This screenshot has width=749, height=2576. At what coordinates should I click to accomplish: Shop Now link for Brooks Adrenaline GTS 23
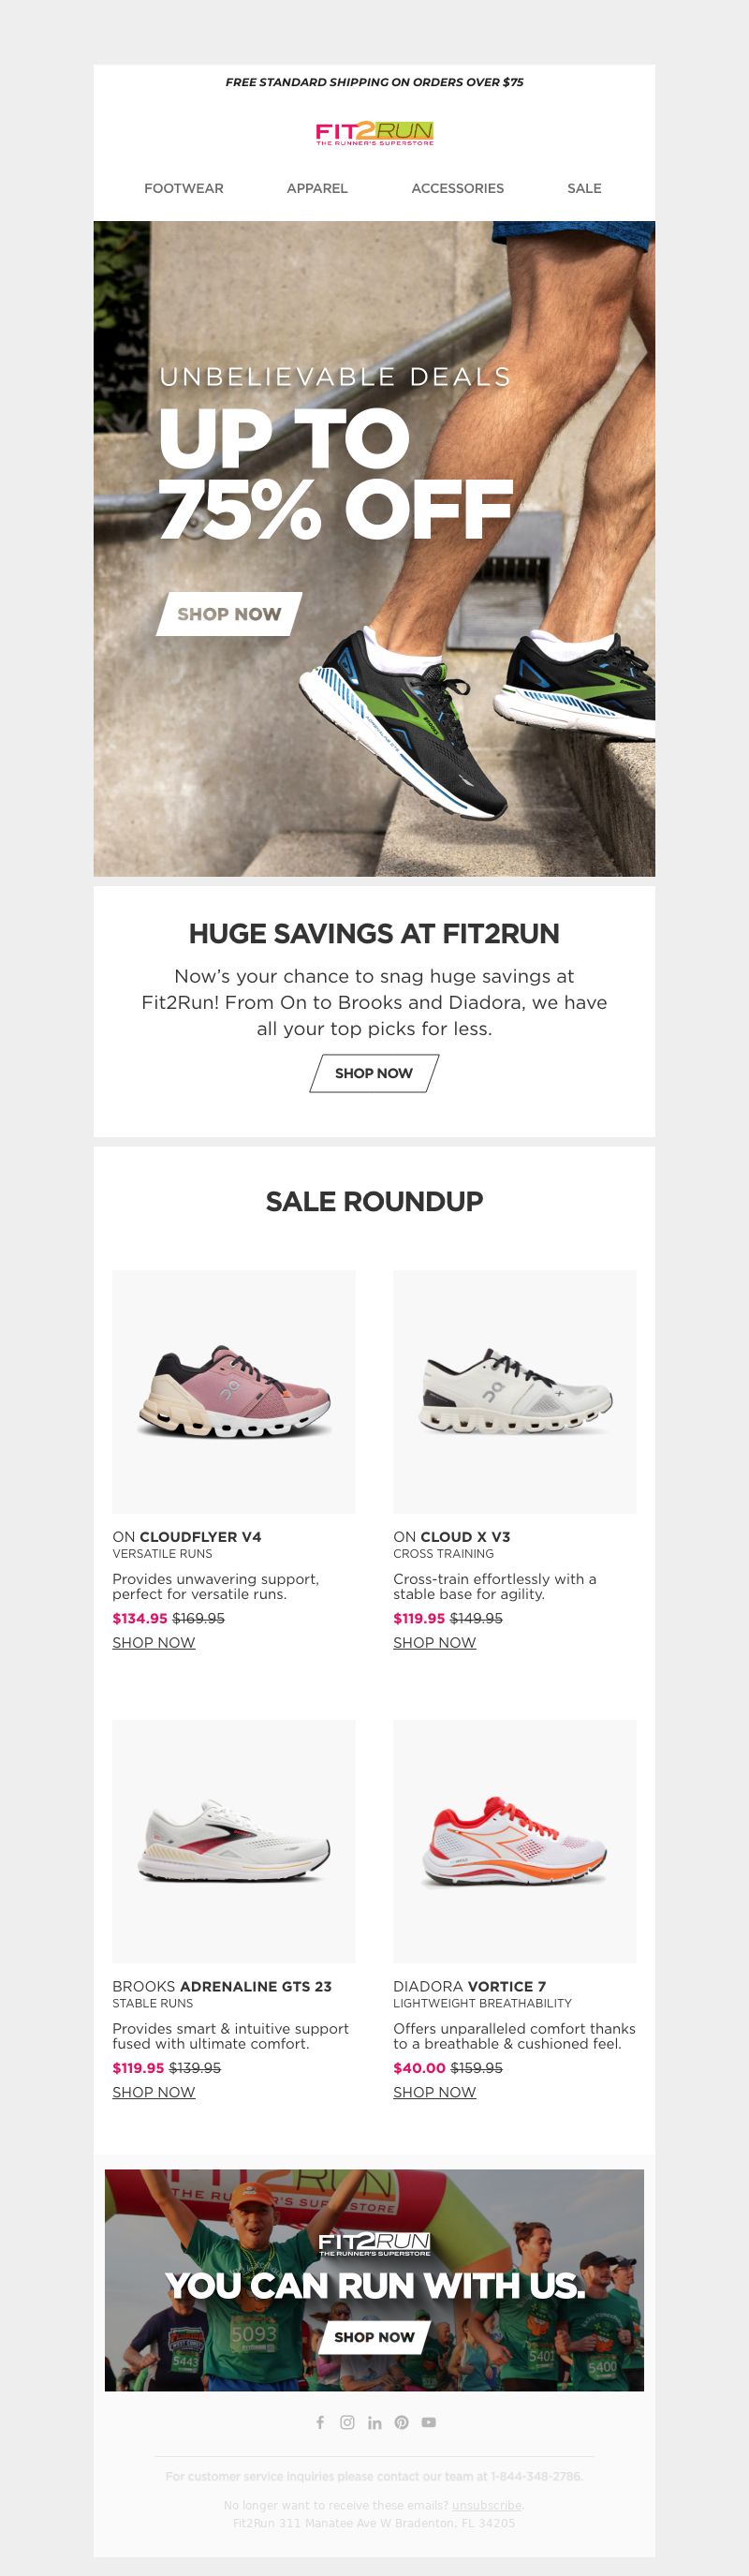click(x=154, y=2092)
